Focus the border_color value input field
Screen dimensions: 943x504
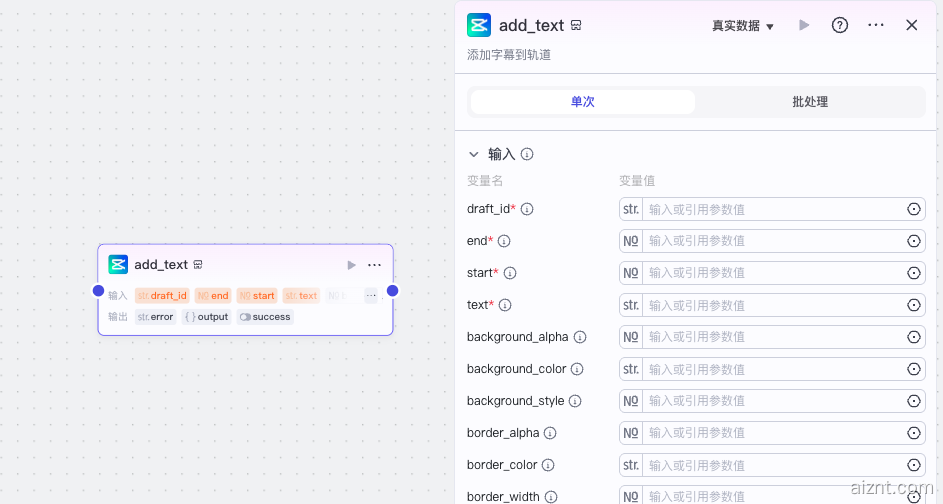click(772, 465)
